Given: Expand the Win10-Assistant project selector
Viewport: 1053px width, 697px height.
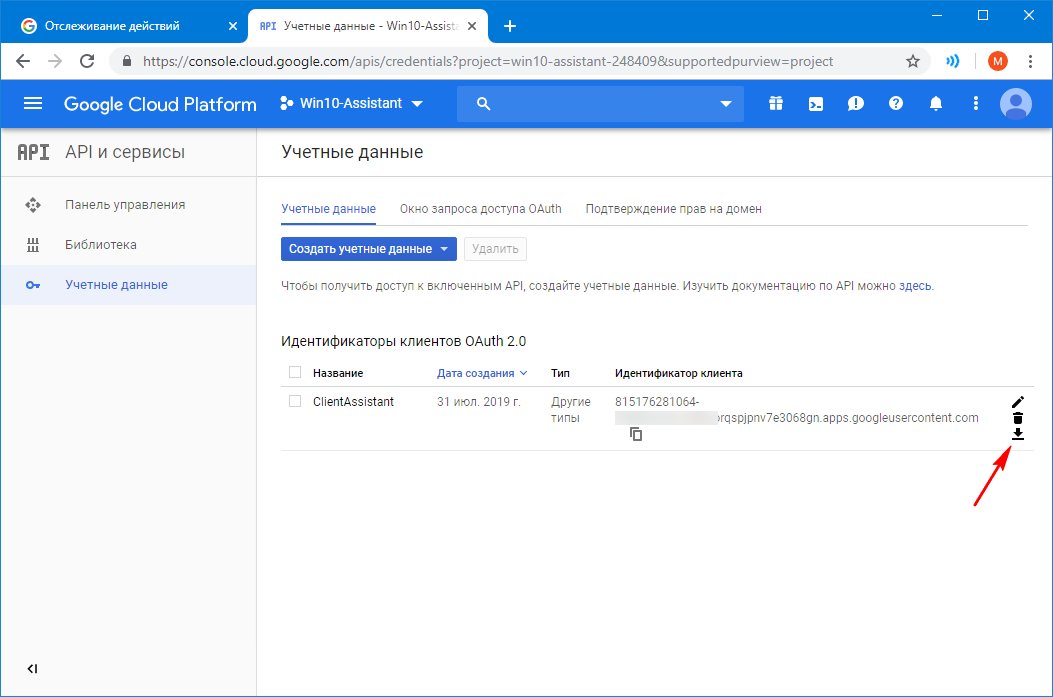Looking at the screenshot, I should tap(351, 104).
